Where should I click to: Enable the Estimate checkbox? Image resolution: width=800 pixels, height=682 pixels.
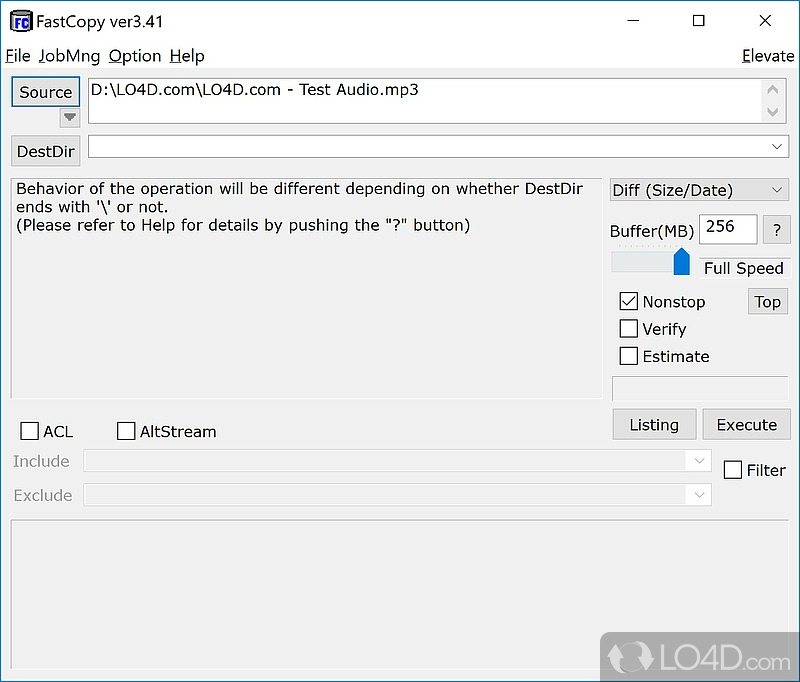(x=629, y=356)
